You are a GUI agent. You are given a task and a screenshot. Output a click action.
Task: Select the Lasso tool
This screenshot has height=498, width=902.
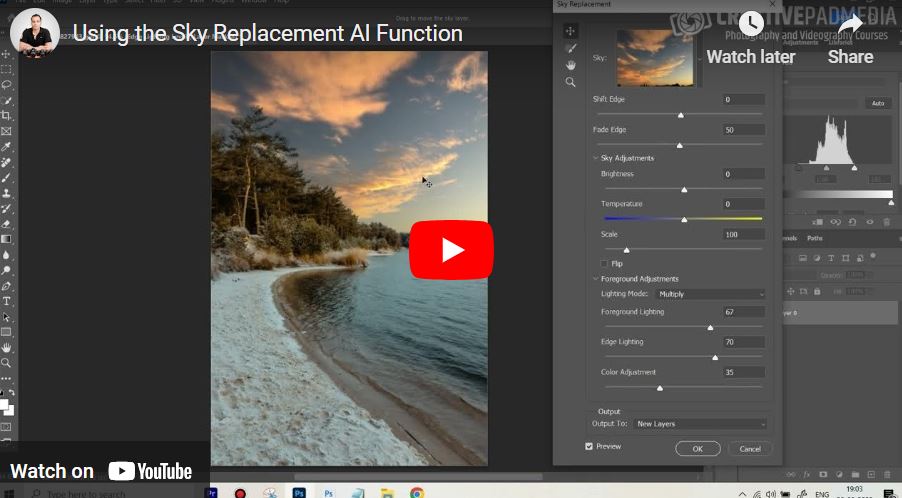[x=6, y=85]
